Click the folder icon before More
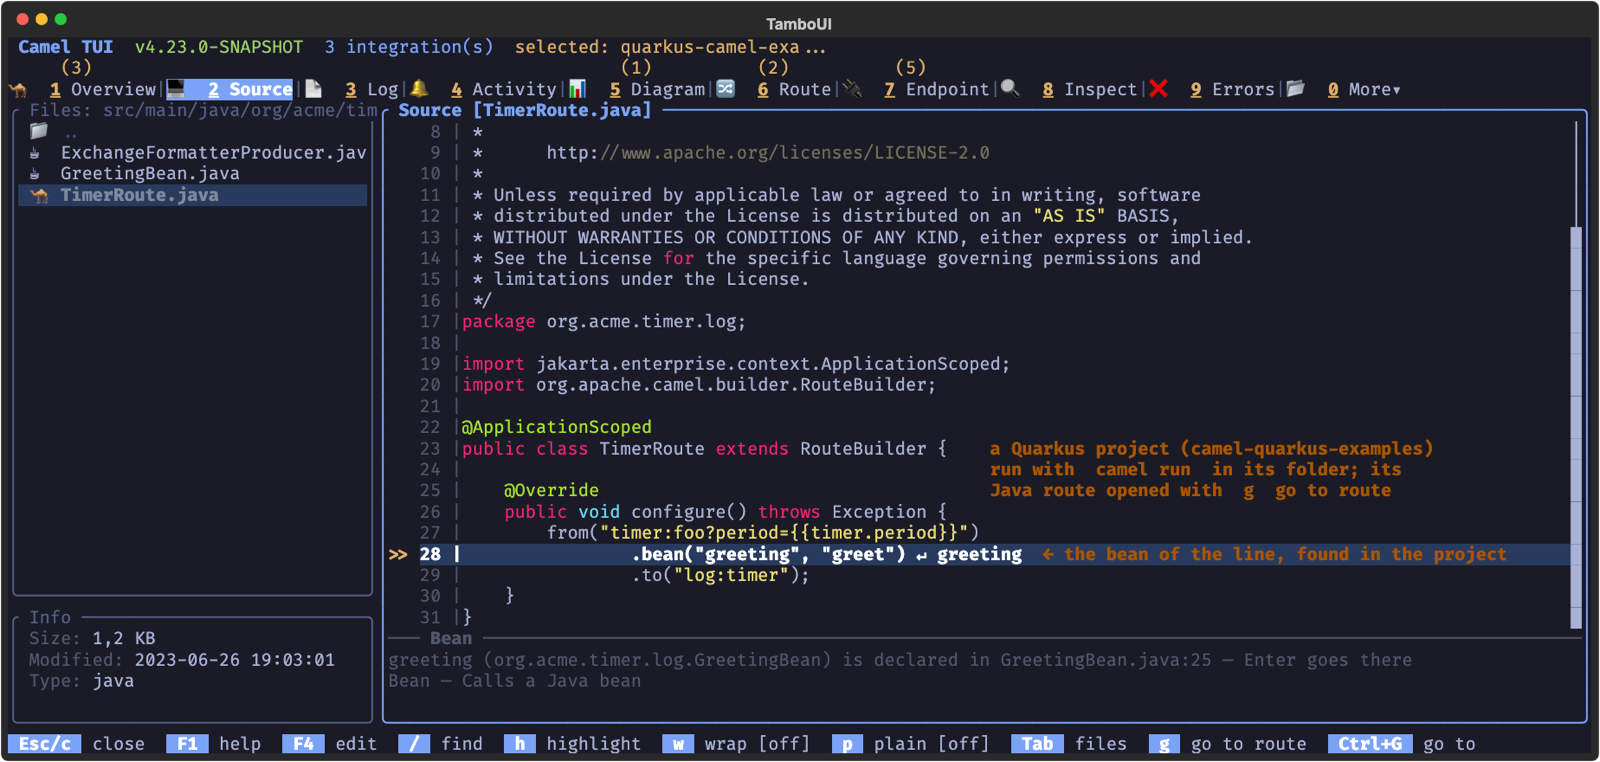 click(1295, 89)
